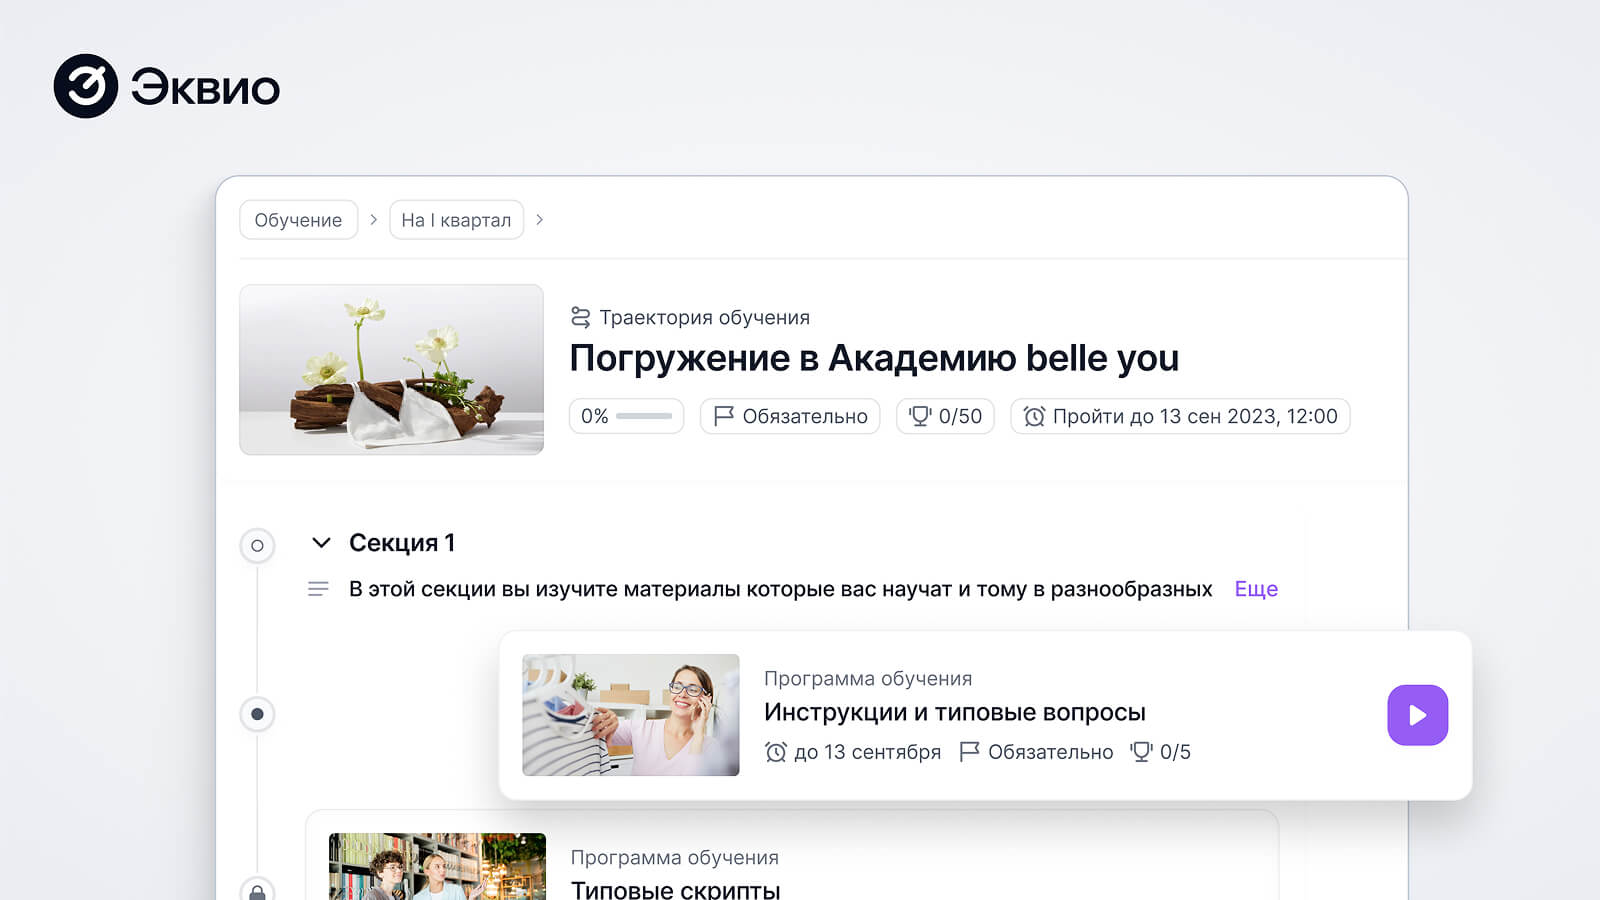Image resolution: width=1600 pixels, height=900 pixels.
Task: Open the На I квартал breadcrumb
Action: coord(456,220)
